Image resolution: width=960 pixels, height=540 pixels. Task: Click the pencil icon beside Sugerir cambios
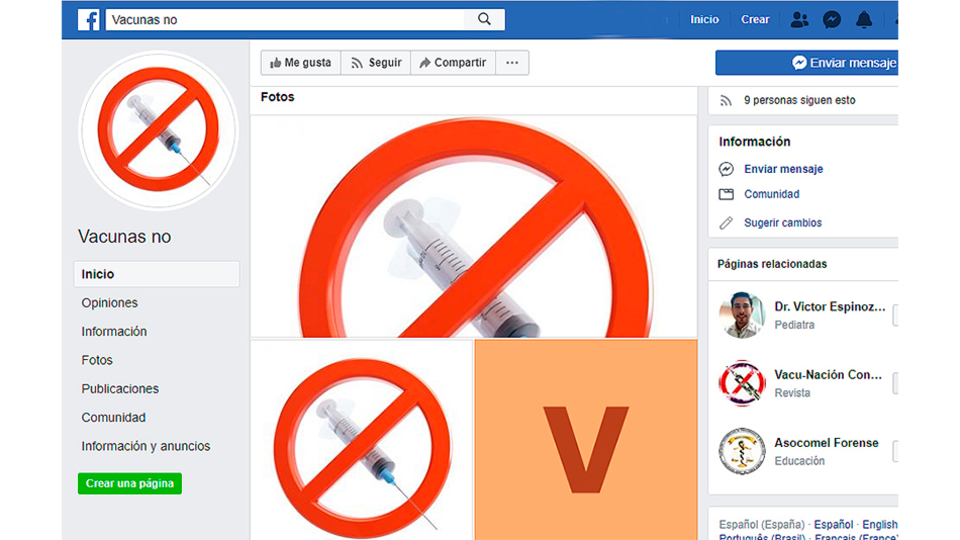point(726,223)
